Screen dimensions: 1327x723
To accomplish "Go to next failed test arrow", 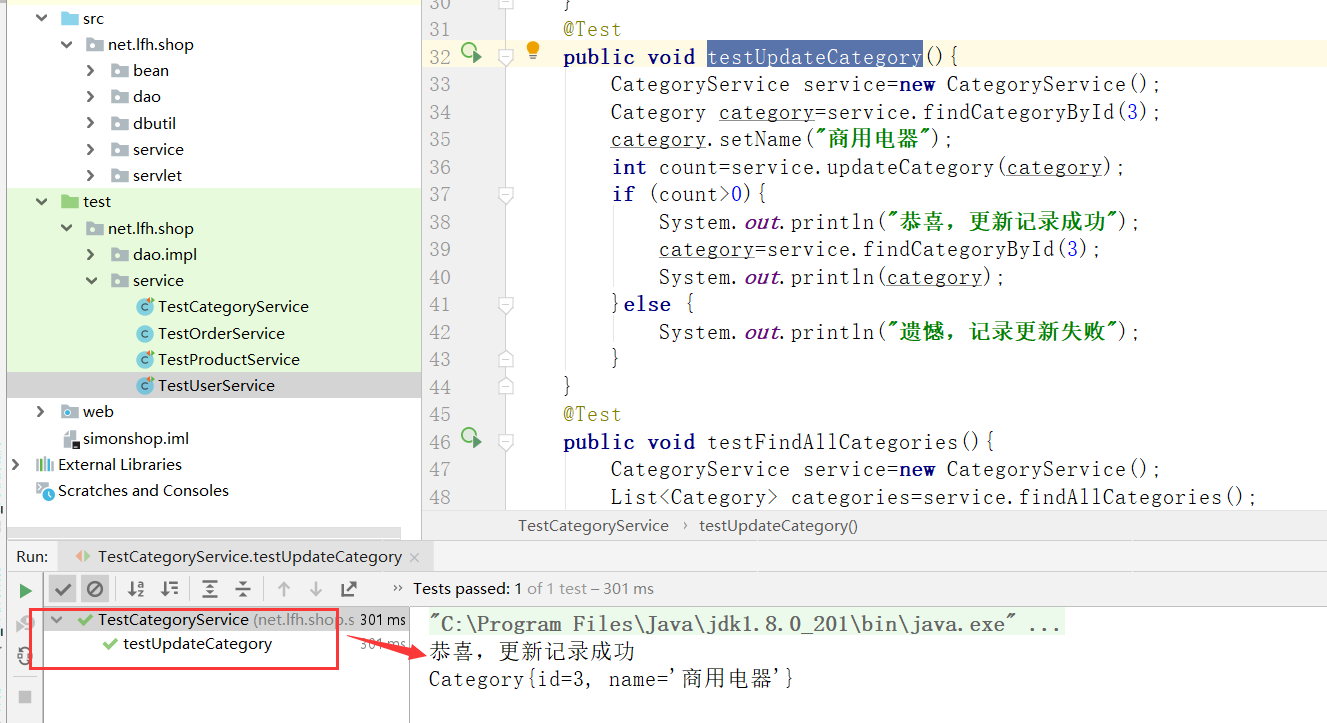I will tap(316, 590).
